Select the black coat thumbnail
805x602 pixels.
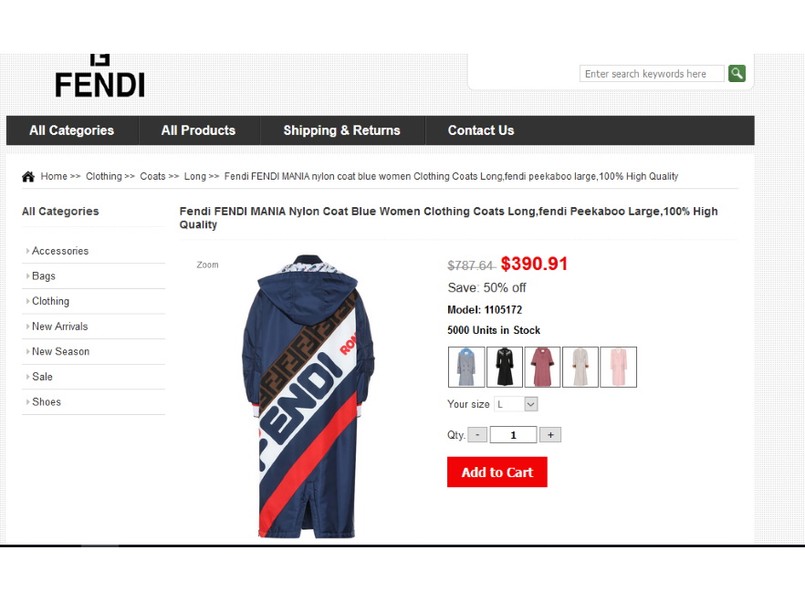coord(504,367)
